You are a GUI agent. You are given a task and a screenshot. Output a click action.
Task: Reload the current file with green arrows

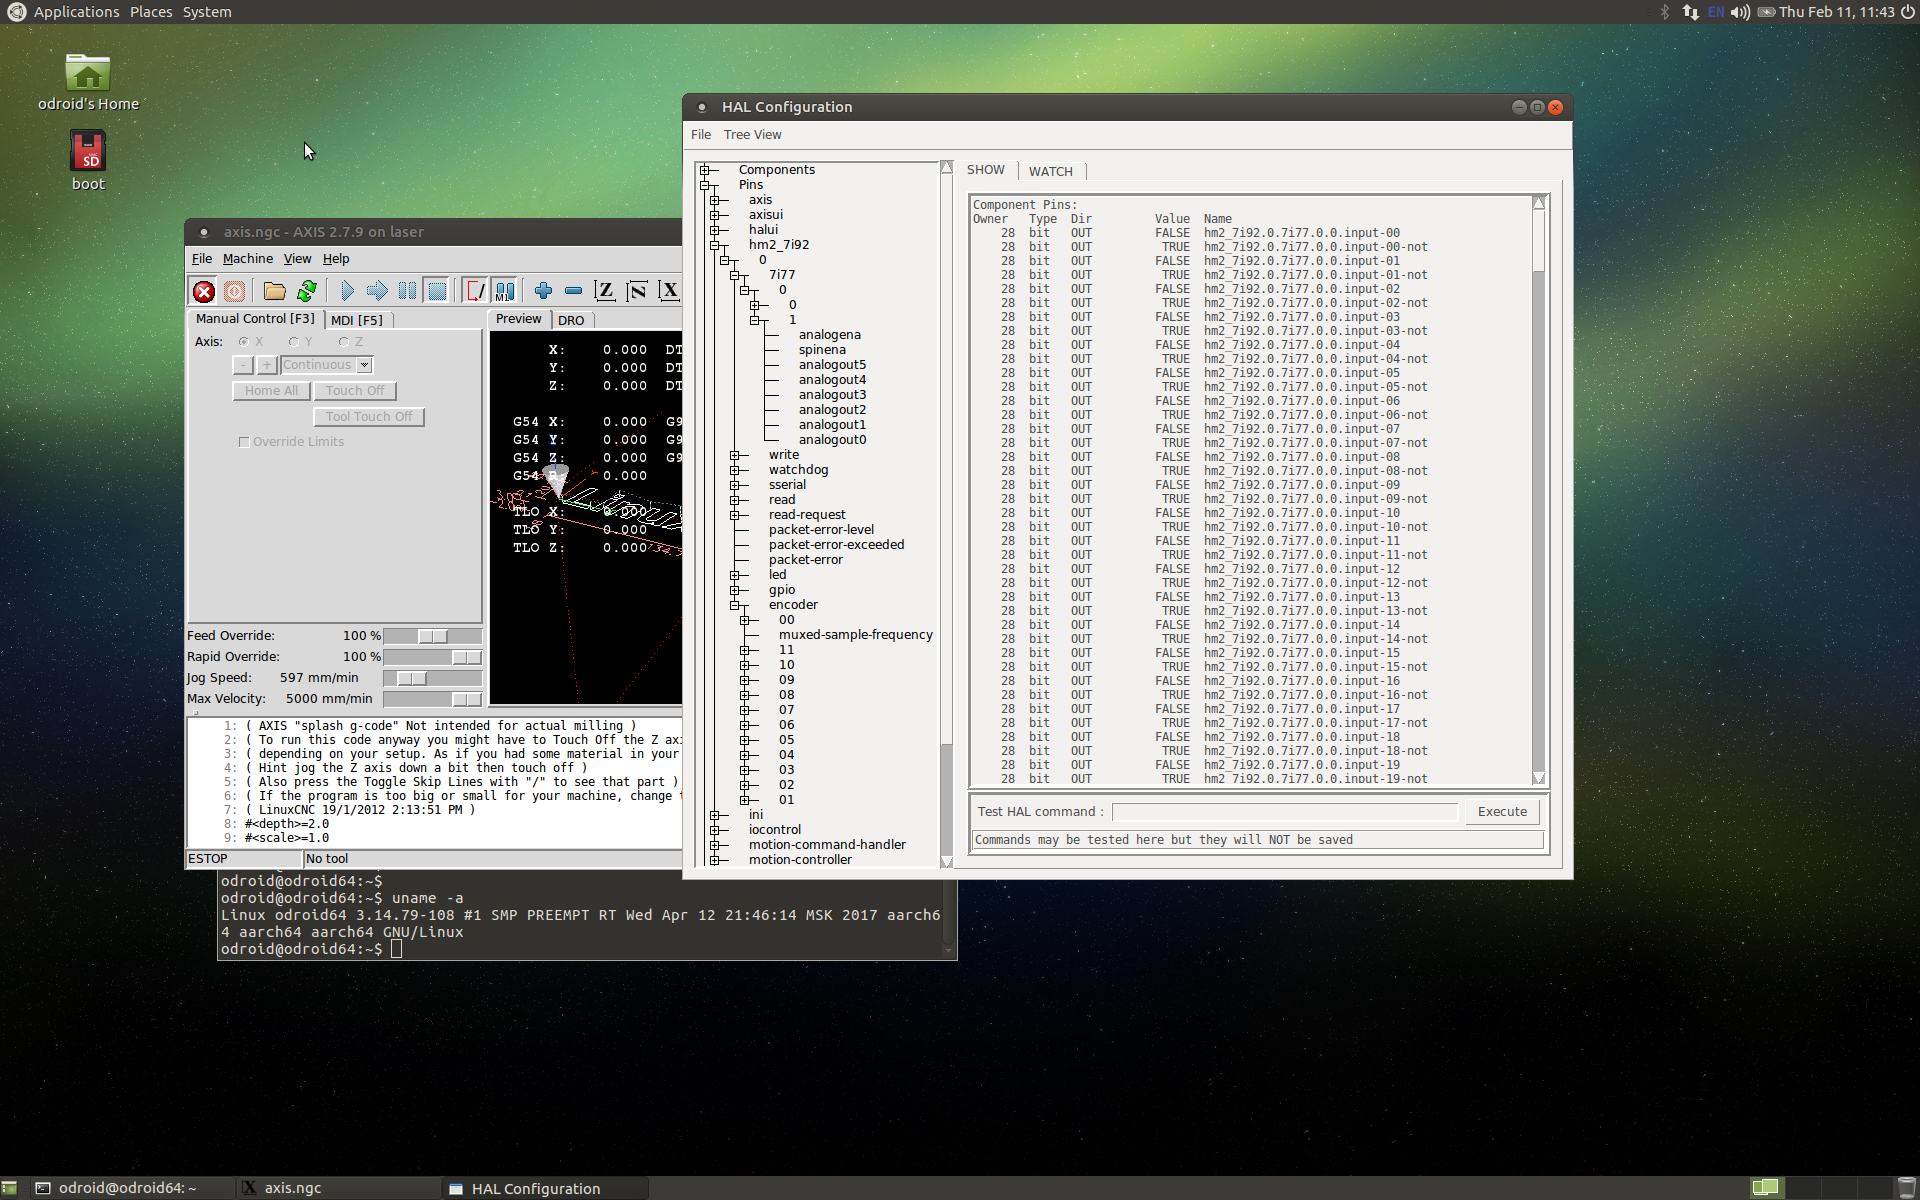tap(307, 291)
